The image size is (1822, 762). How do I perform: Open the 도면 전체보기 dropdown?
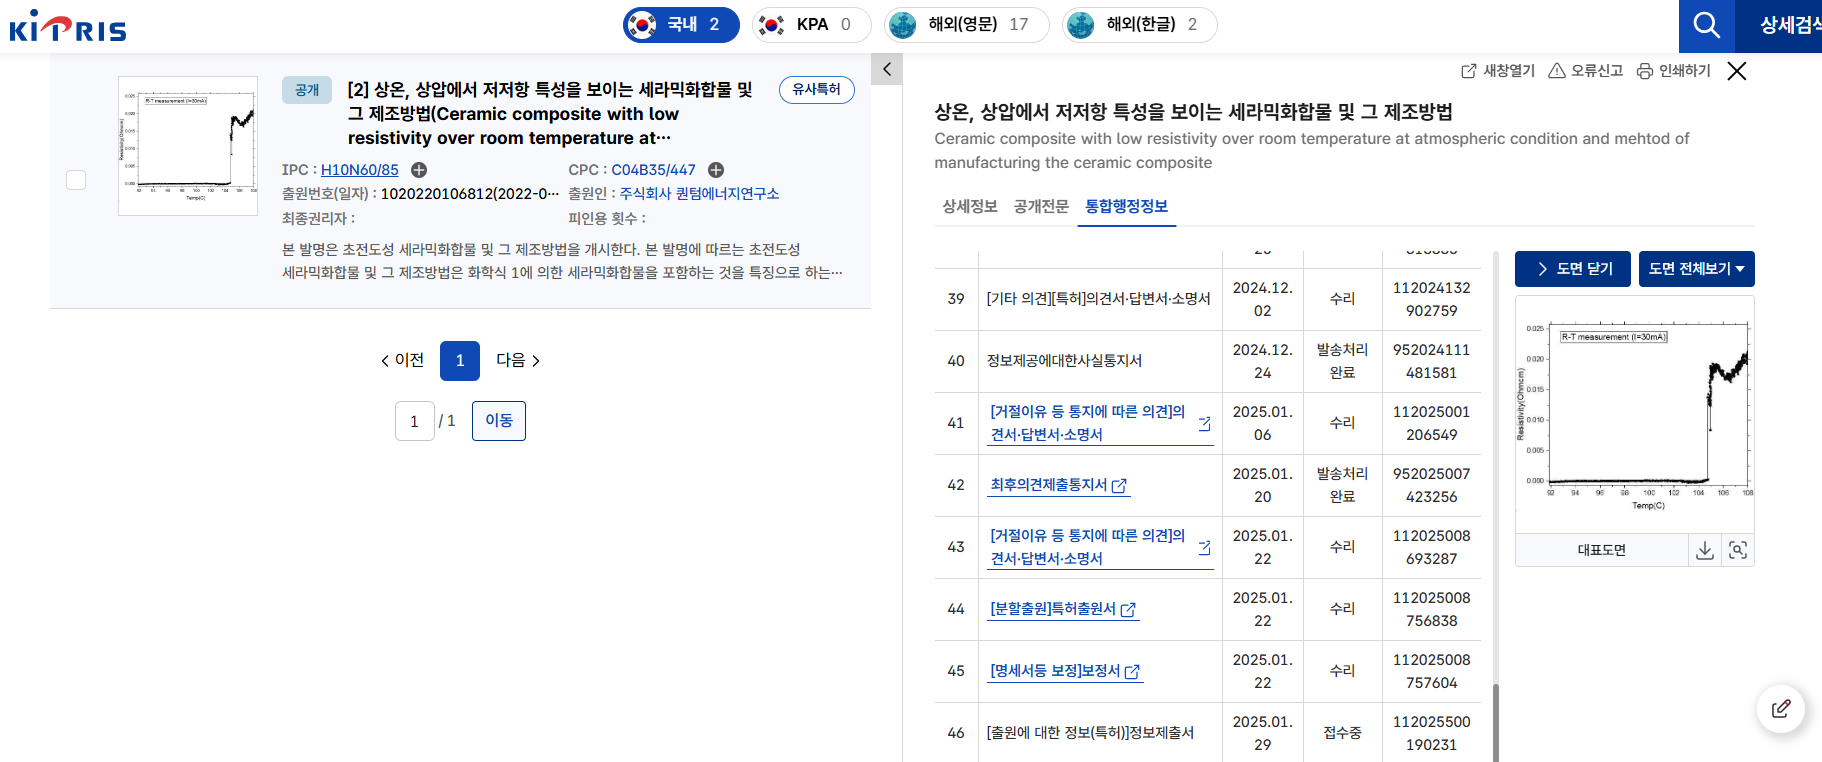1696,269
